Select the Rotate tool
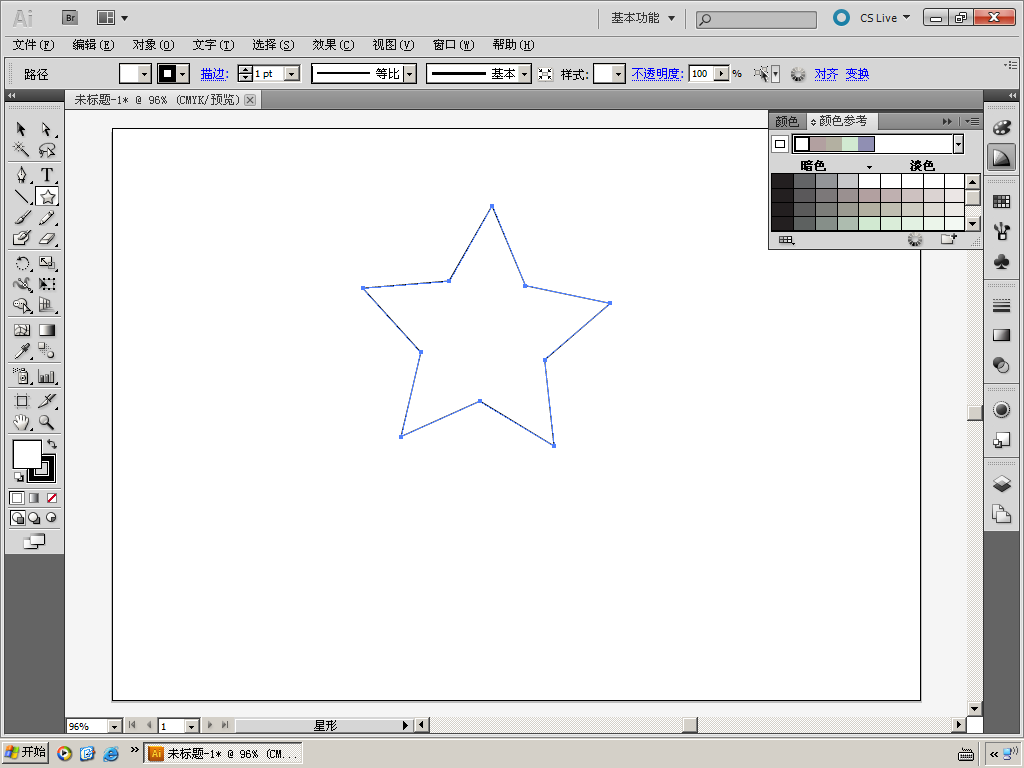 coord(21,263)
